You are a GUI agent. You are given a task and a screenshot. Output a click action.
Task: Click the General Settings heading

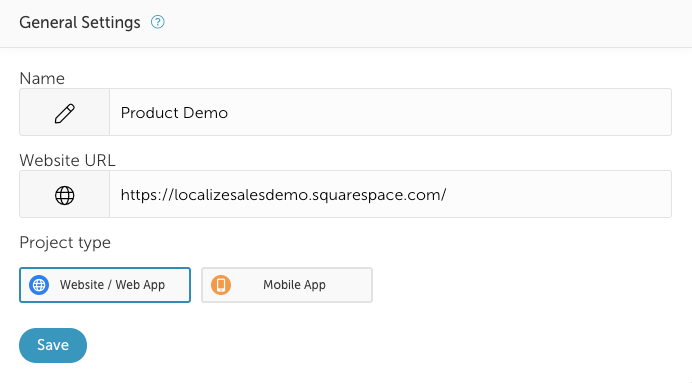click(80, 23)
